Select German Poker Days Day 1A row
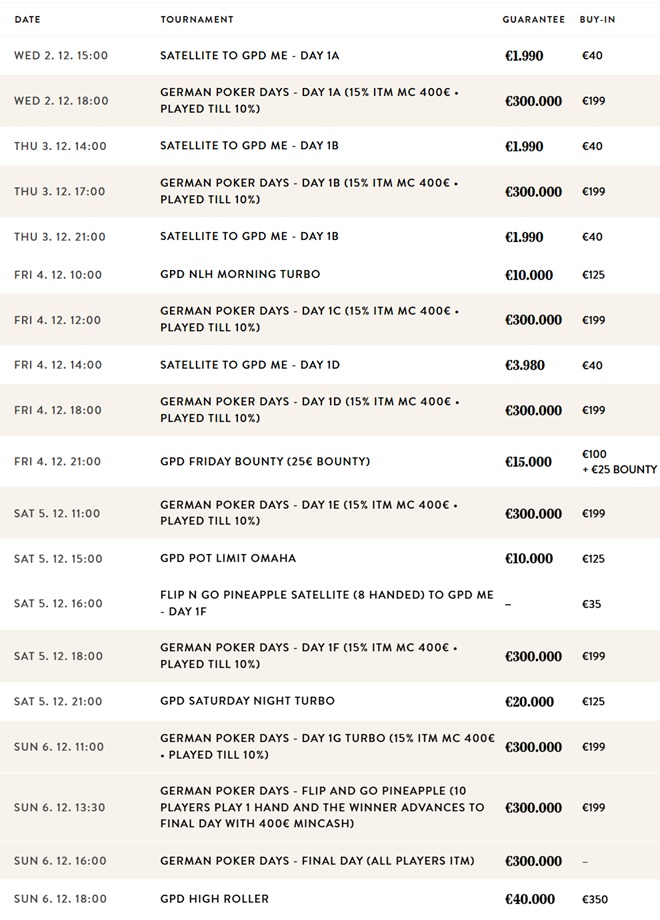 330,100
